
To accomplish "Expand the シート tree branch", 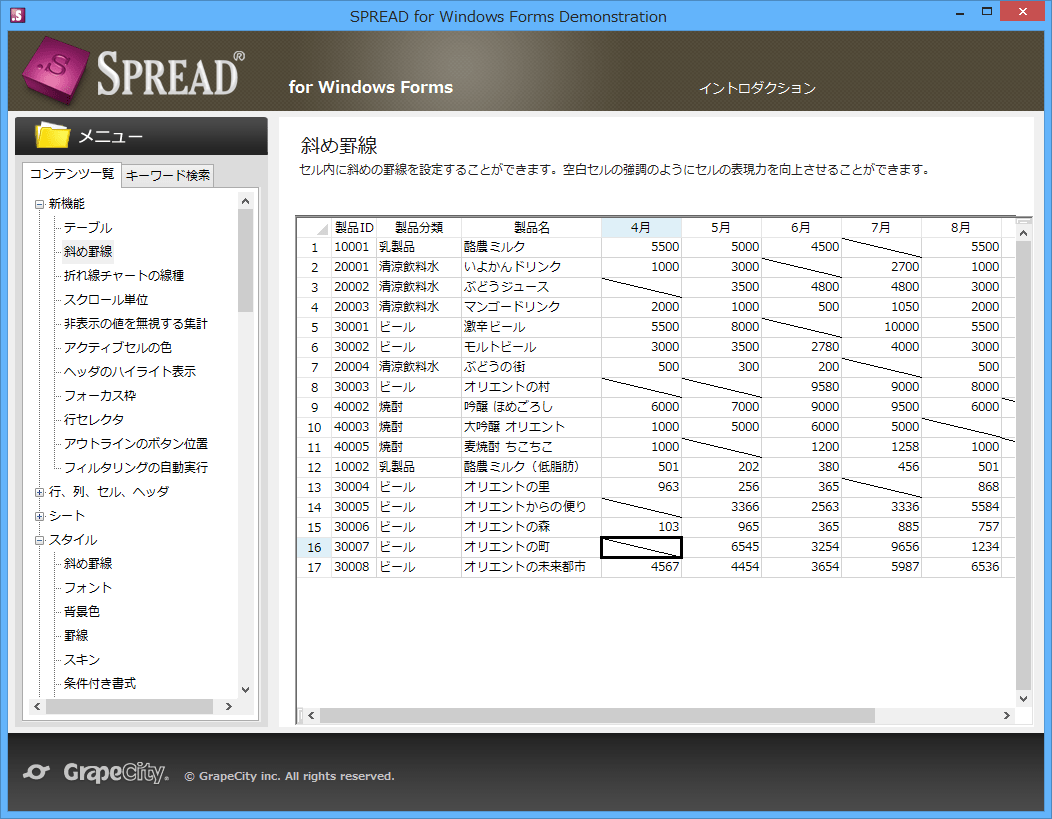I will click(x=37, y=515).
